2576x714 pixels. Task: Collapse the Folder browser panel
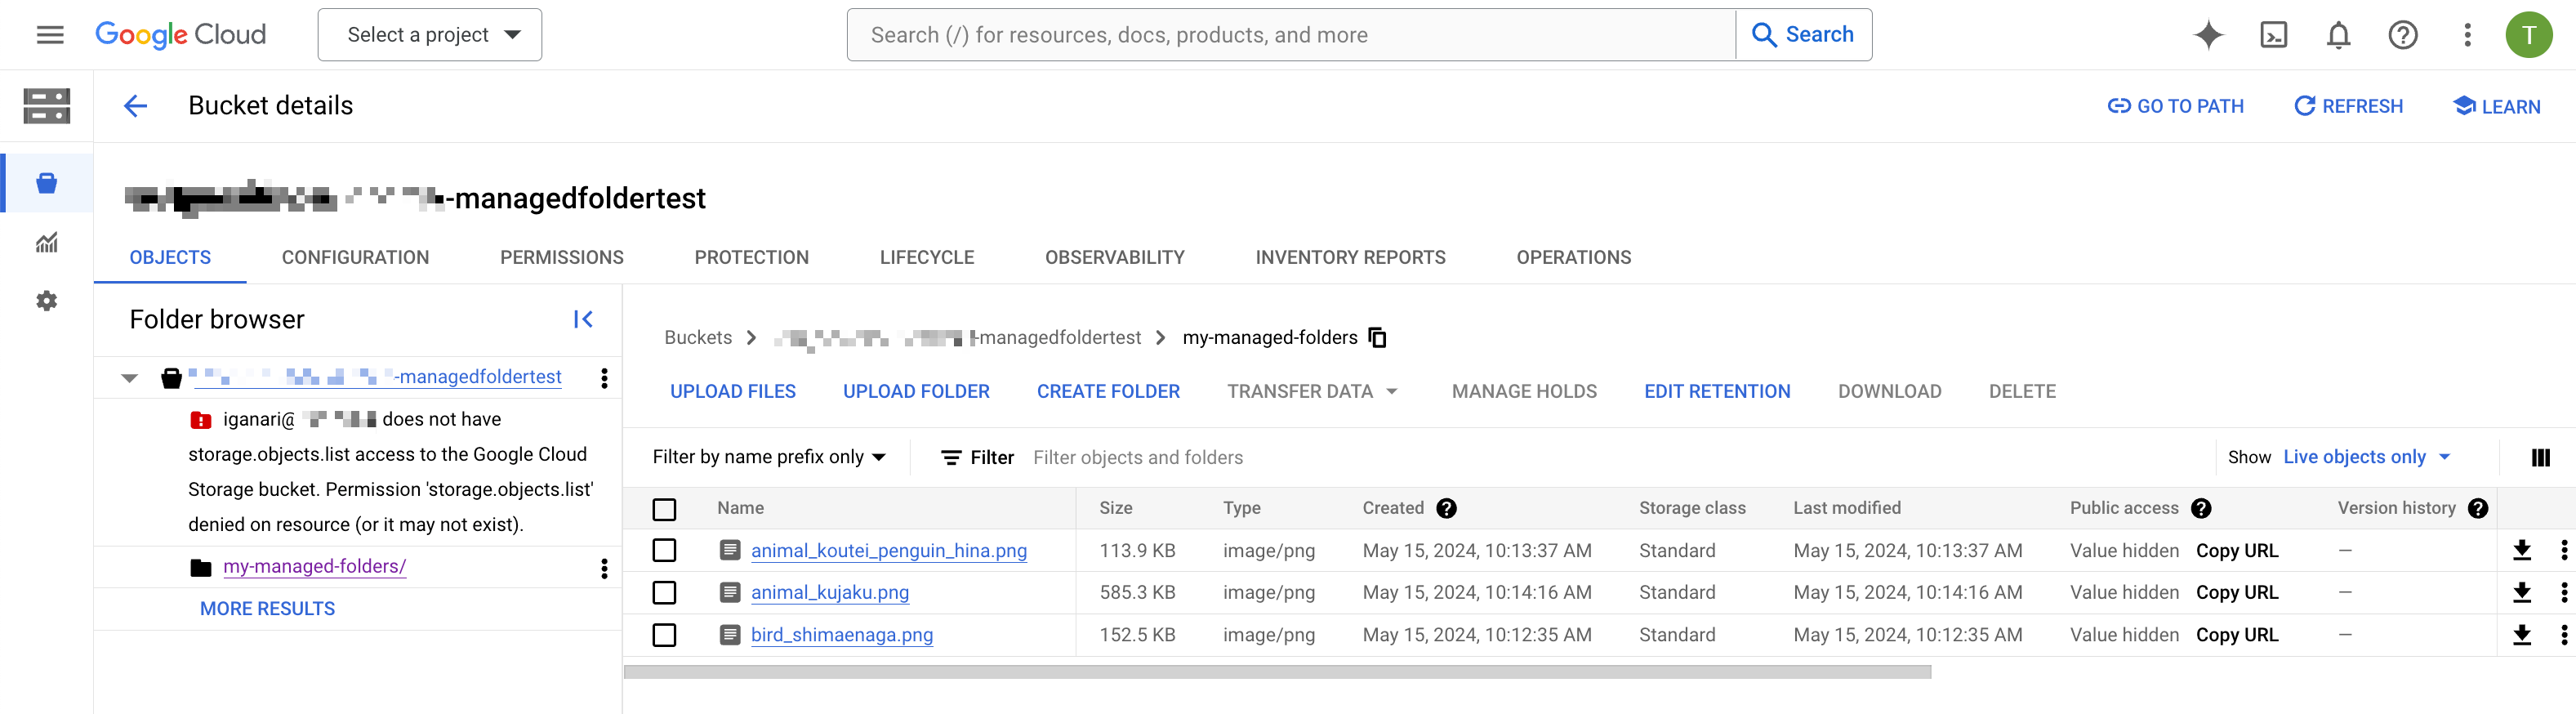583,319
